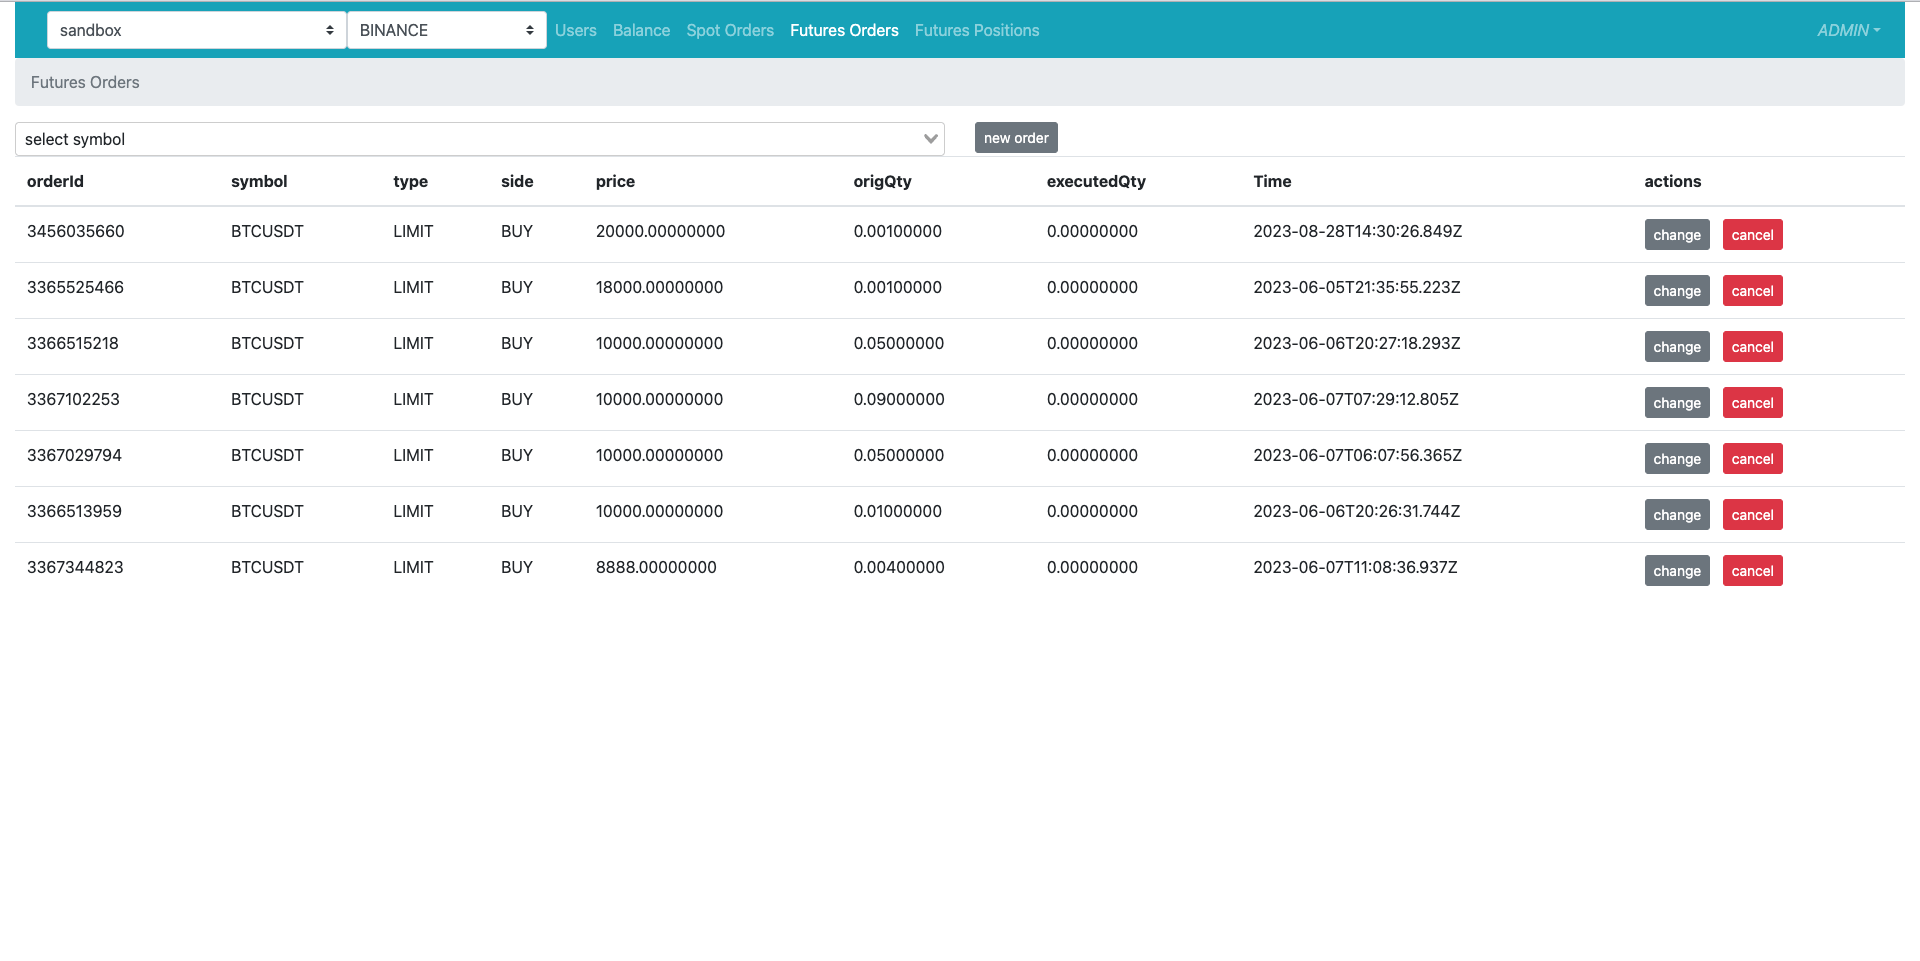Change order 3367102253
The width and height of the screenshot is (1920, 961).
[1676, 403]
